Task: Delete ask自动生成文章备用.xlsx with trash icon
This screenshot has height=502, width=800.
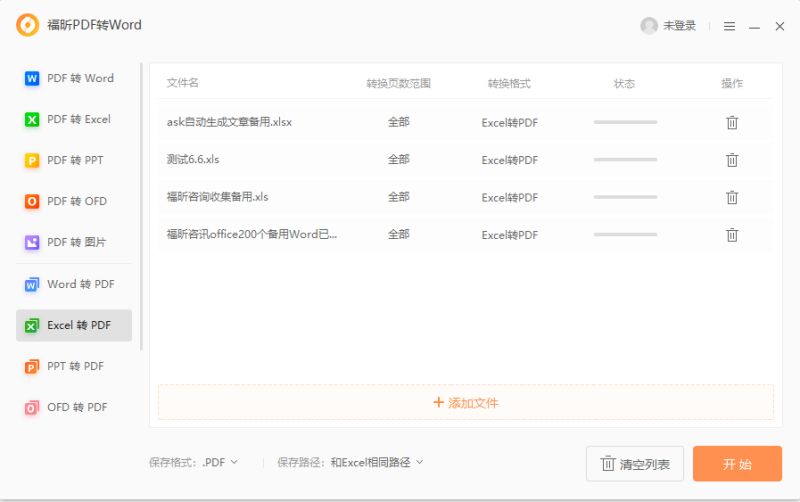Action: click(x=732, y=122)
